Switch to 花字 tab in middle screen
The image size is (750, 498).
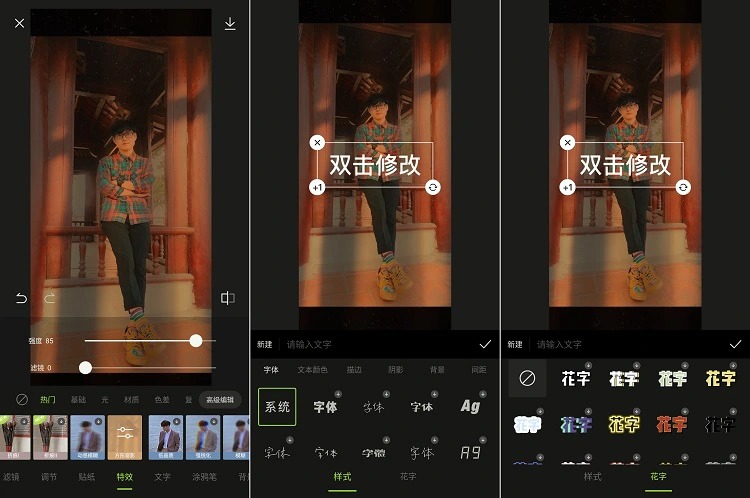coord(408,476)
